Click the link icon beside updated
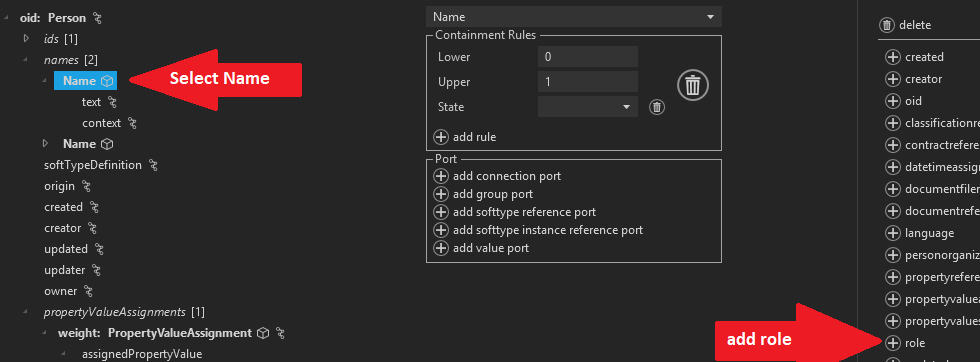The image size is (980, 362). pyautogui.click(x=99, y=249)
